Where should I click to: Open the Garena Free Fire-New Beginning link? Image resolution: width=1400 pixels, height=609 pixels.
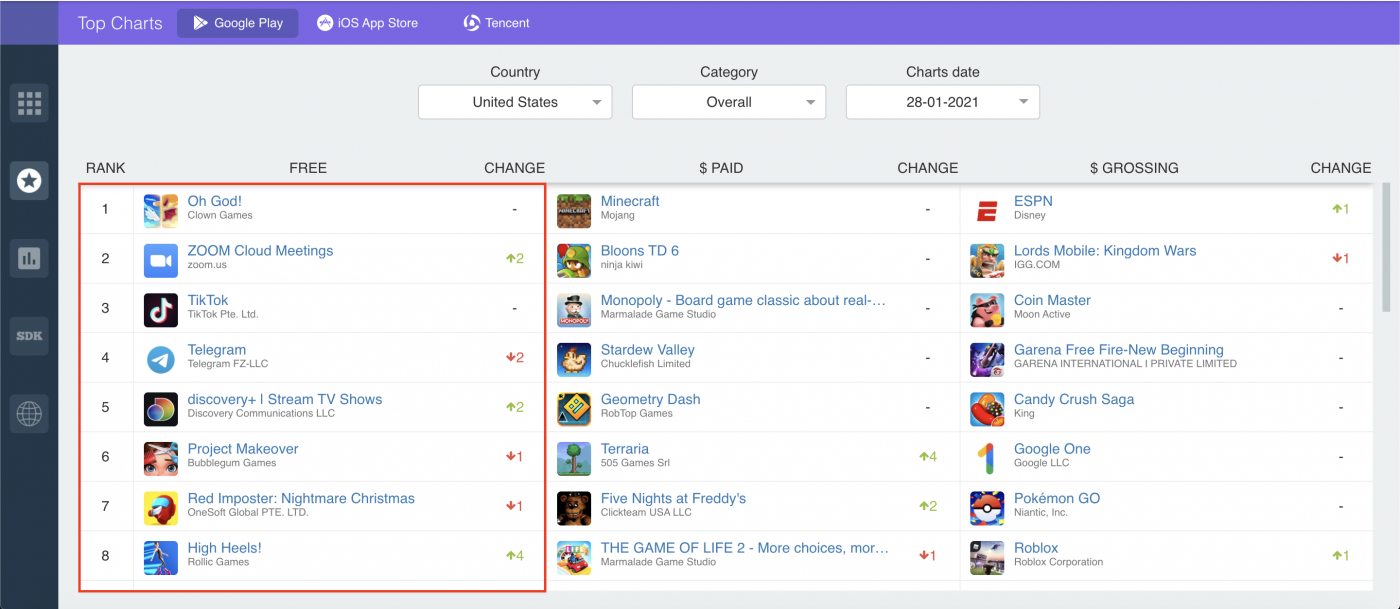[x=1119, y=350]
